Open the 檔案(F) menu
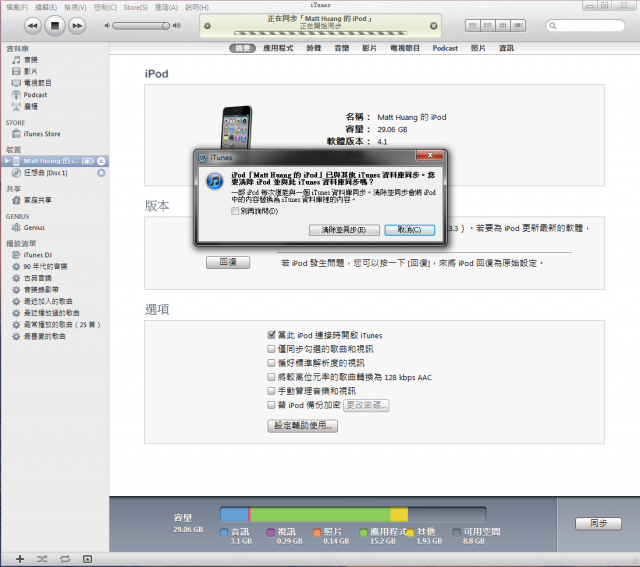This screenshot has width=640, height=567. point(17,7)
